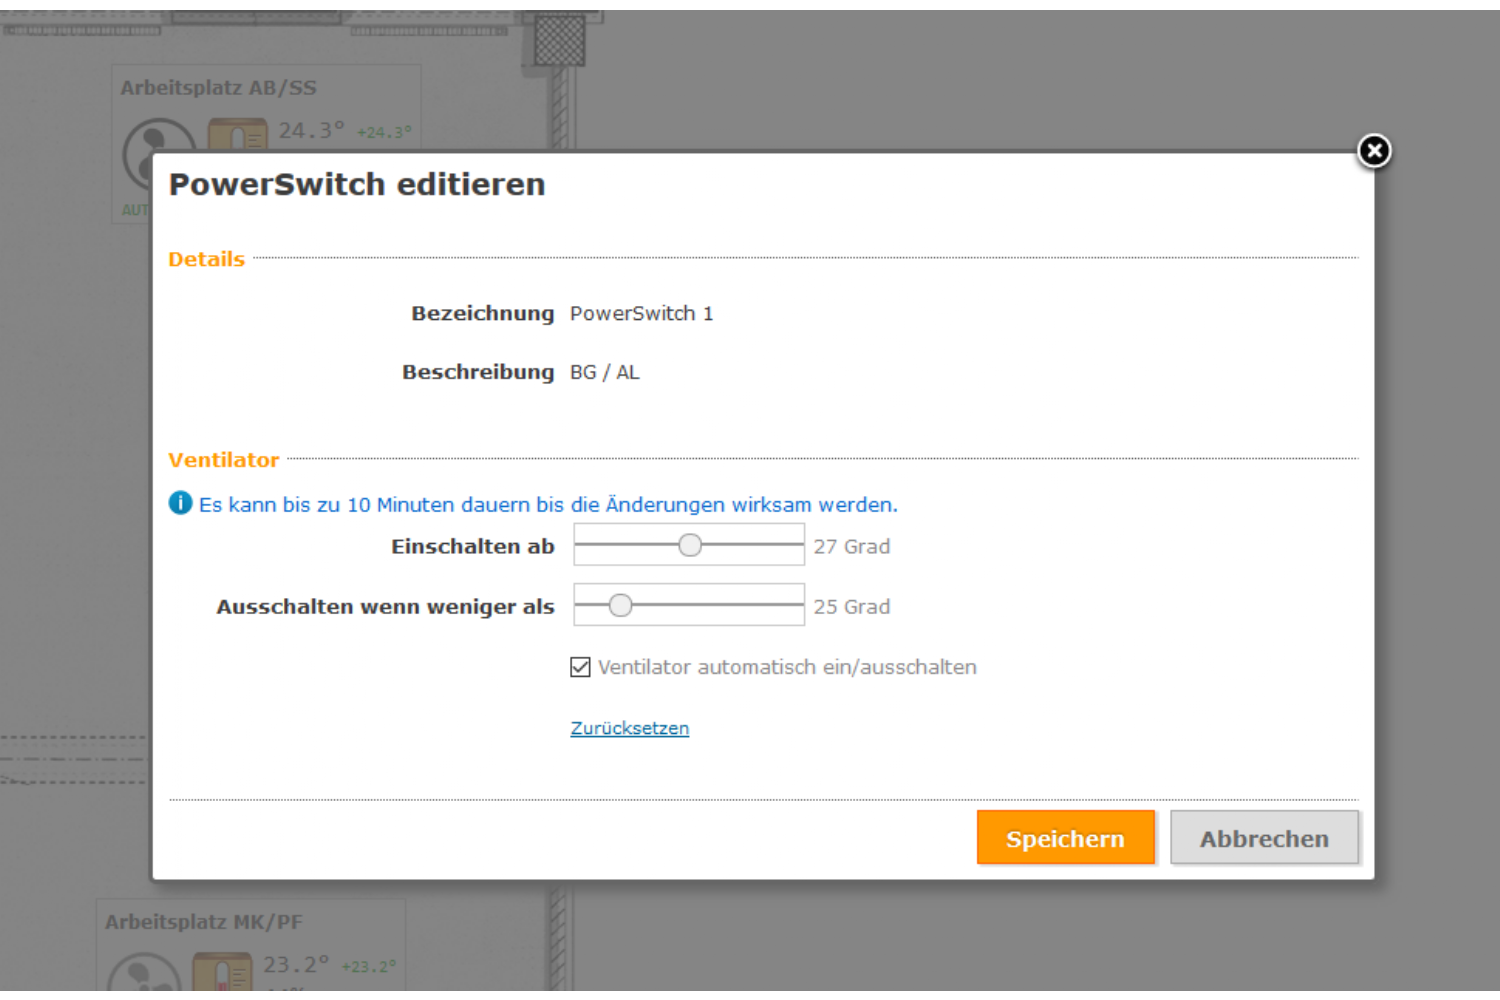Click the Zurücksetzen link
1500x1000 pixels.
pyautogui.click(x=629, y=728)
